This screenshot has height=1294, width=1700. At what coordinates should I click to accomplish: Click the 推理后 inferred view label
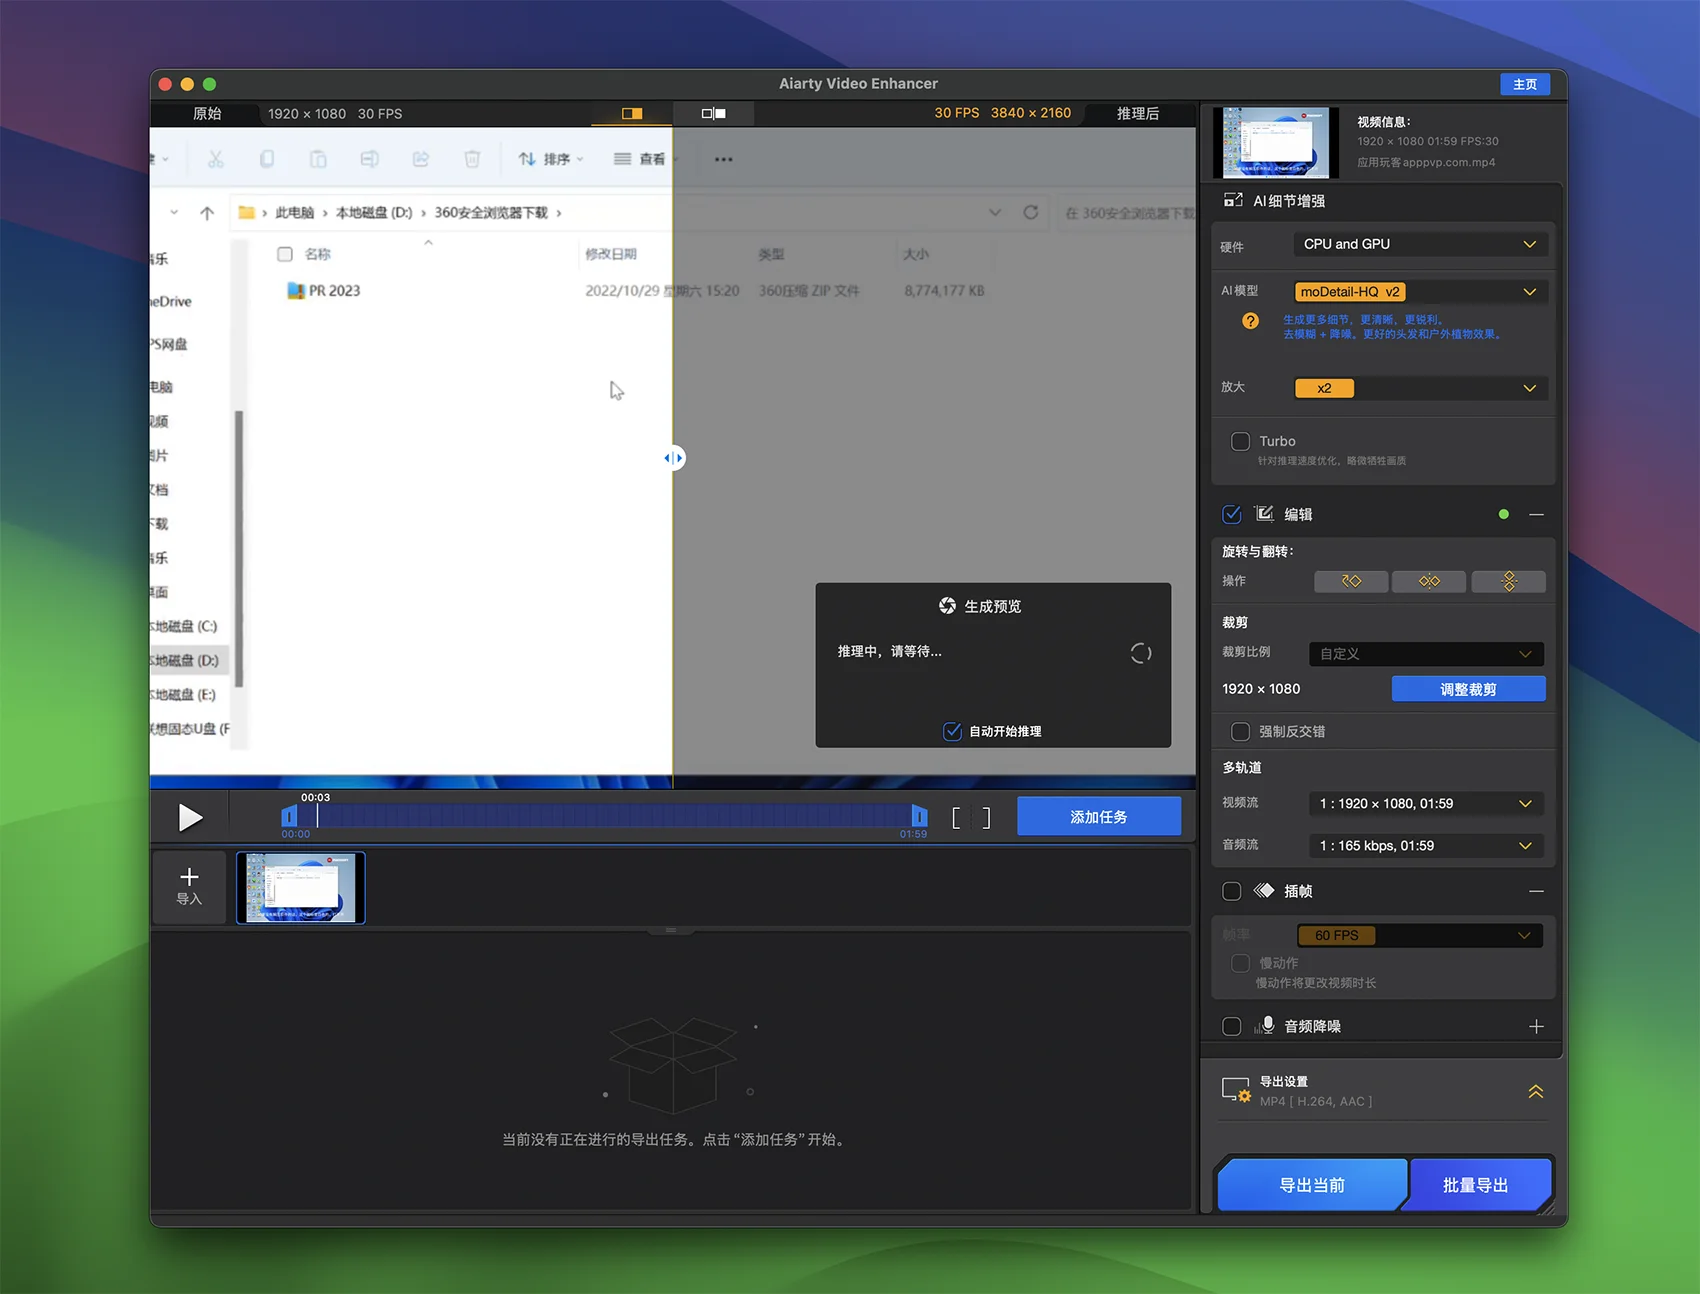(x=1137, y=113)
